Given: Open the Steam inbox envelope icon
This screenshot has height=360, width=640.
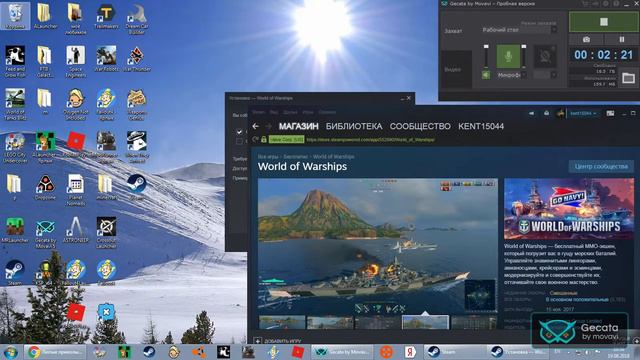Looking at the screenshot, I should coord(546,113).
